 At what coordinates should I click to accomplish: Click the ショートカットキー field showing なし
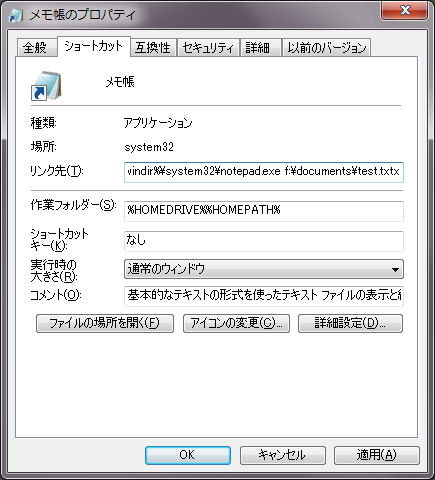[x=264, y=241]
